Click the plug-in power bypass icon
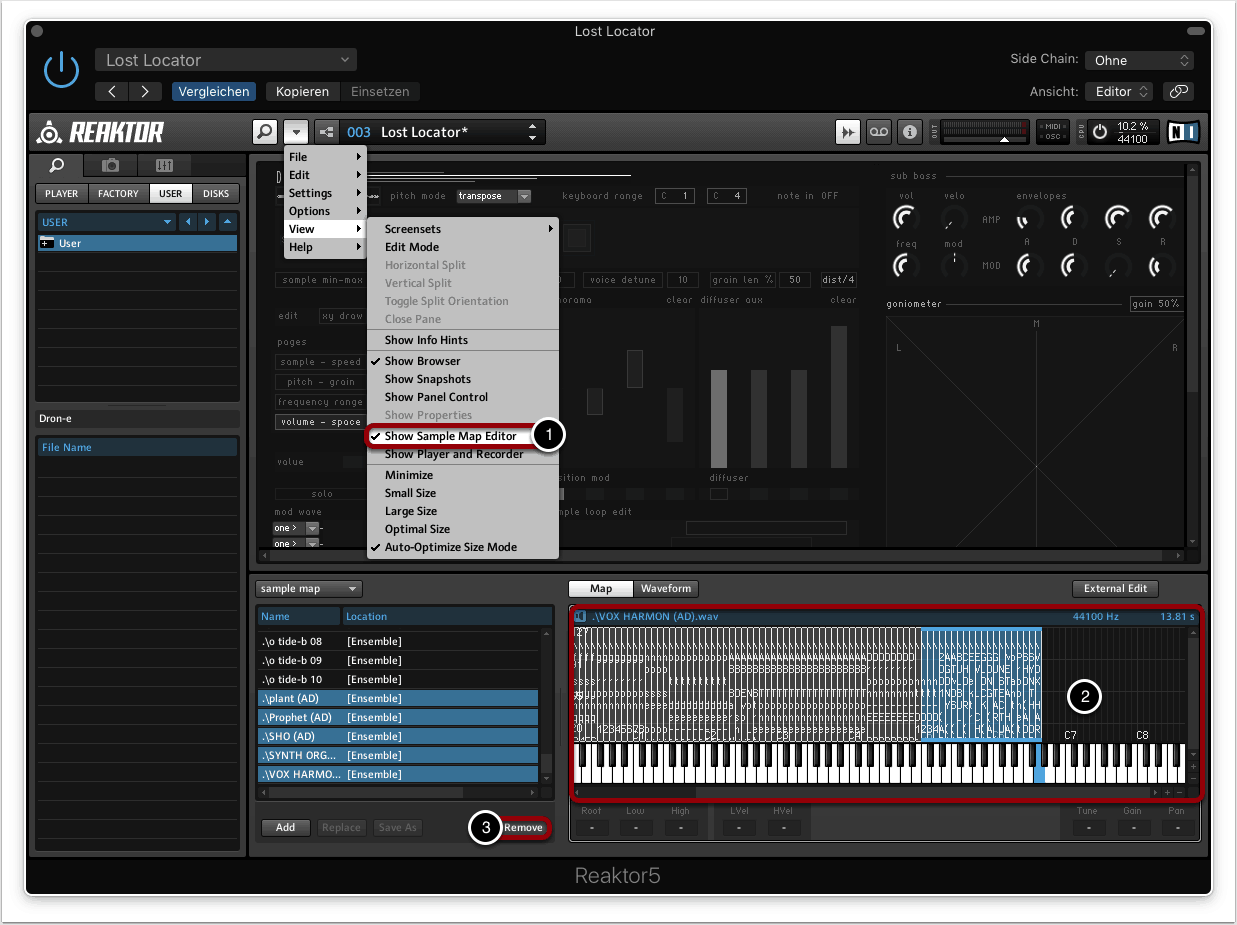This screenshot has height=925, width=1237. pyautogui.click(x=61, y=69)
